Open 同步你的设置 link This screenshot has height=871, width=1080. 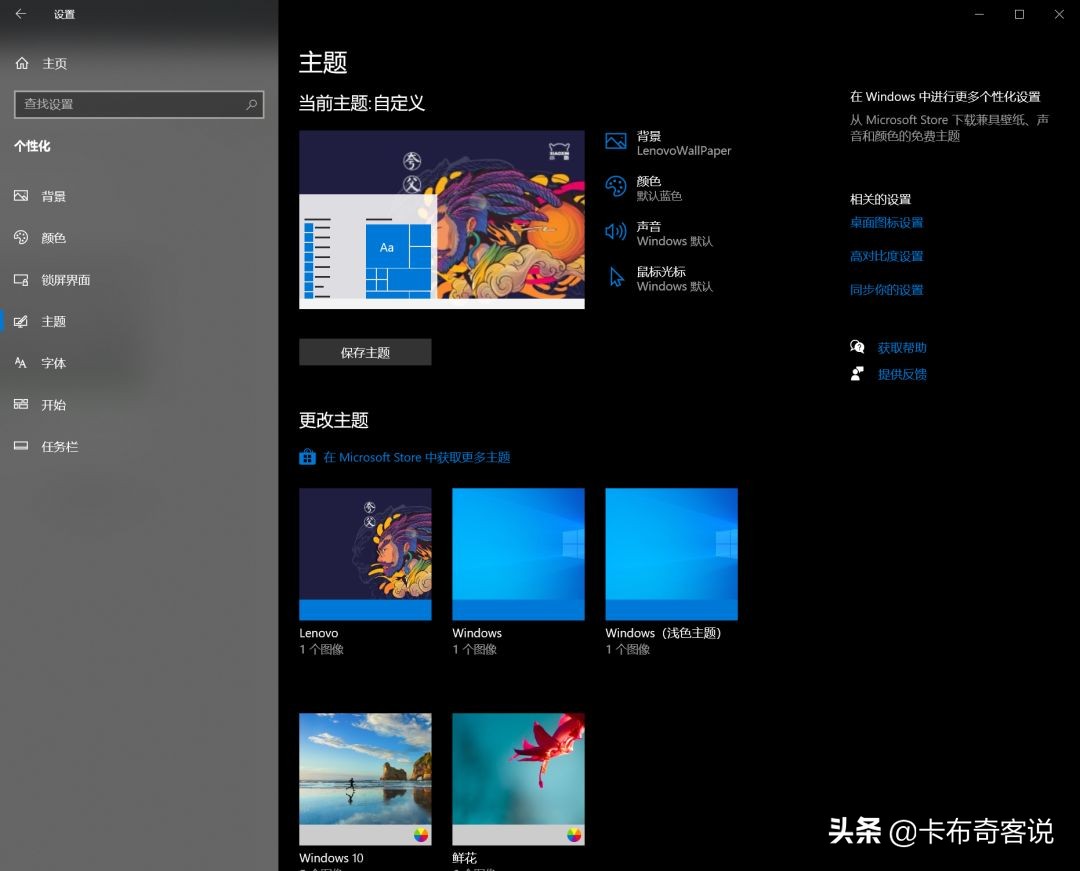(886, 290)
